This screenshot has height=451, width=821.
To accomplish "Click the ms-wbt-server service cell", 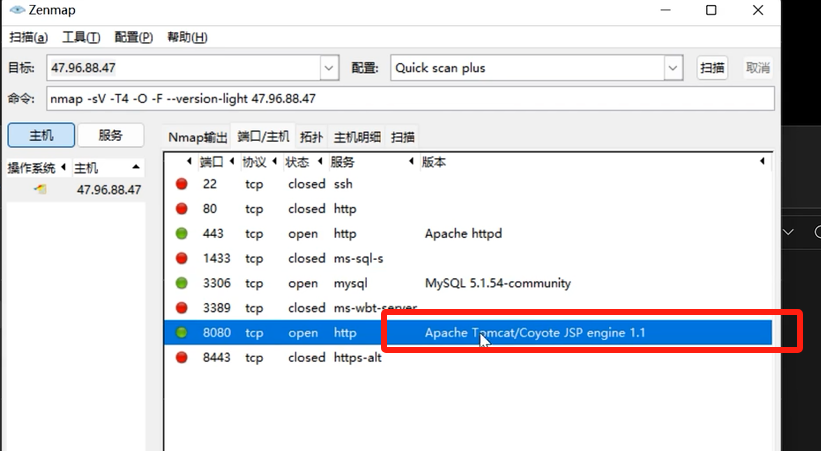I will pos(375,308).
